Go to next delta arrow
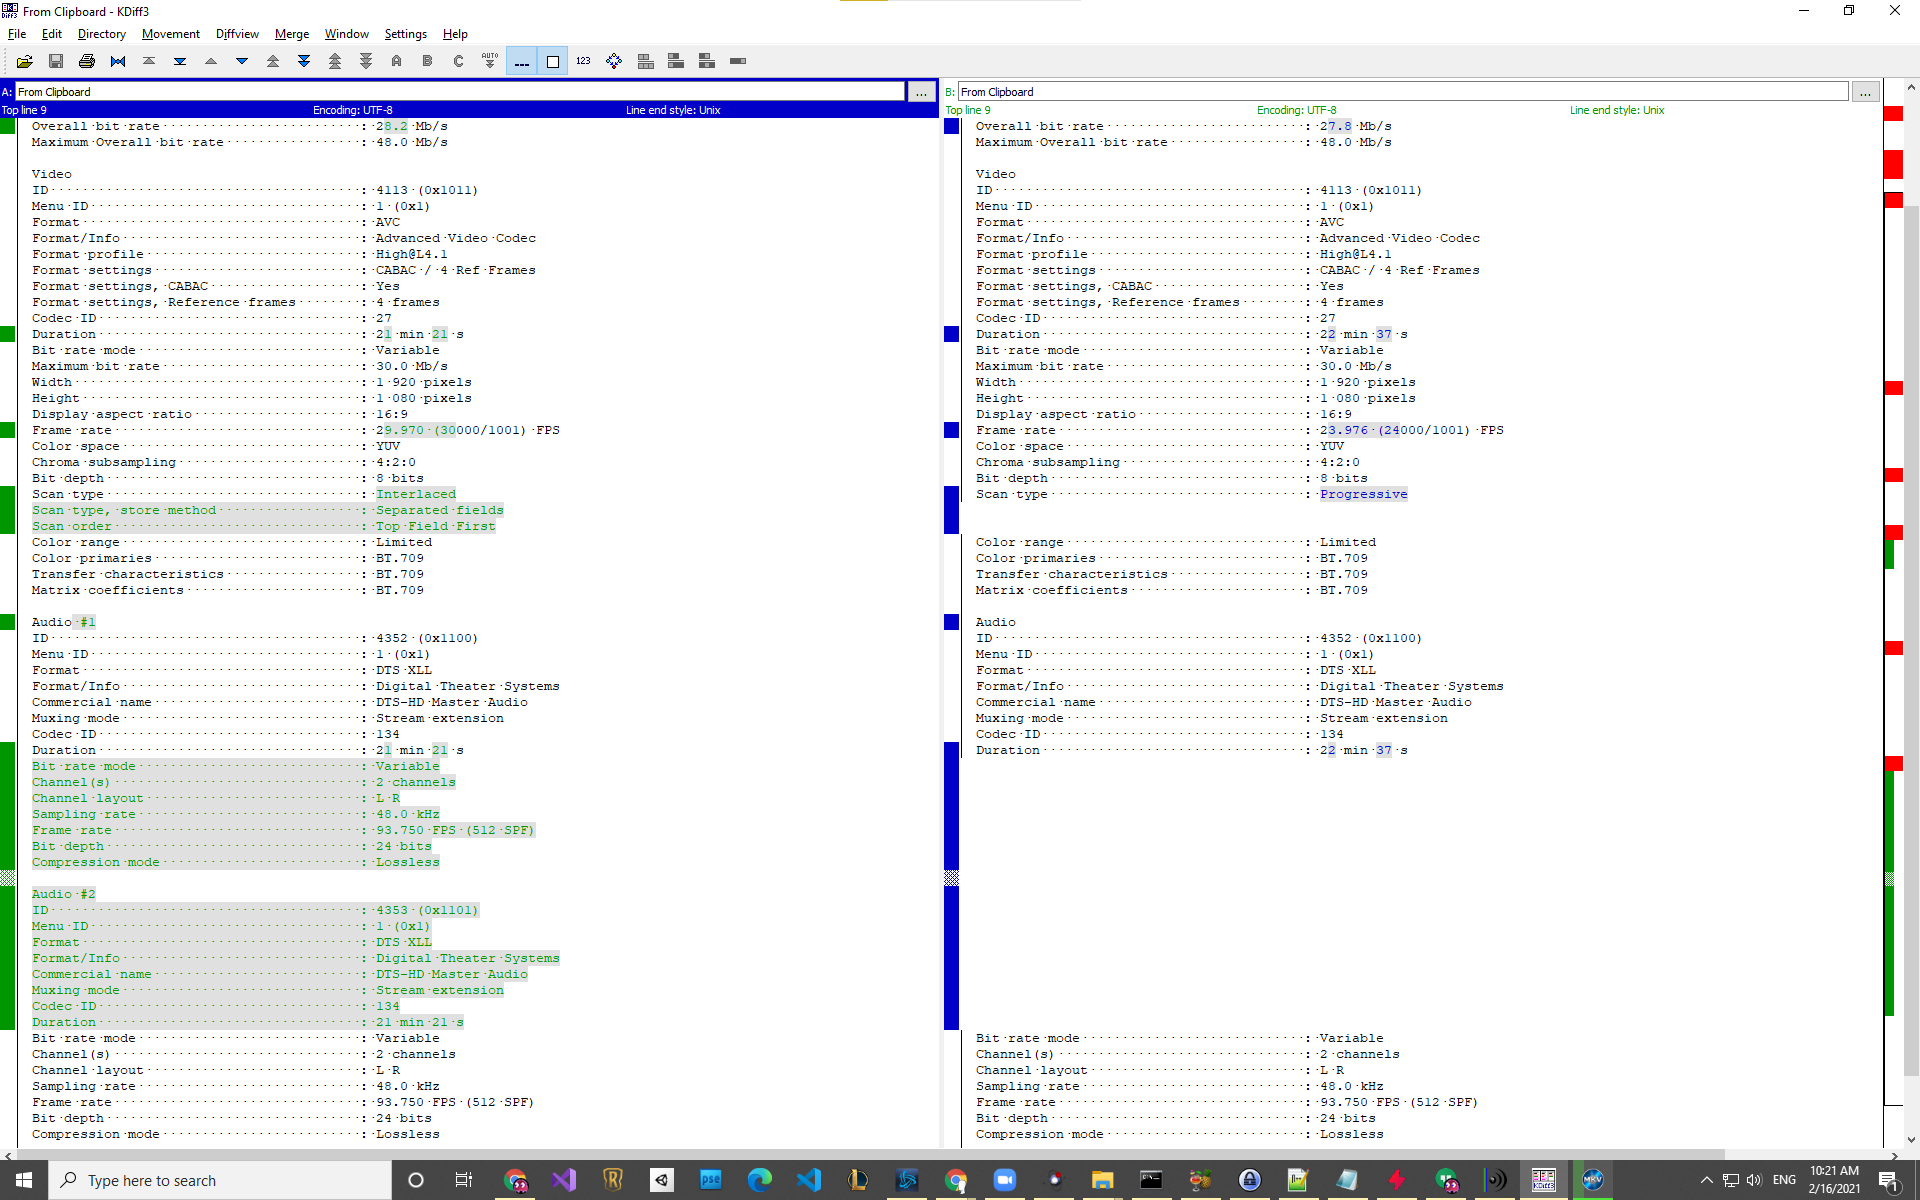This screenshot has height=1200, width=1920. coord(242,61)
